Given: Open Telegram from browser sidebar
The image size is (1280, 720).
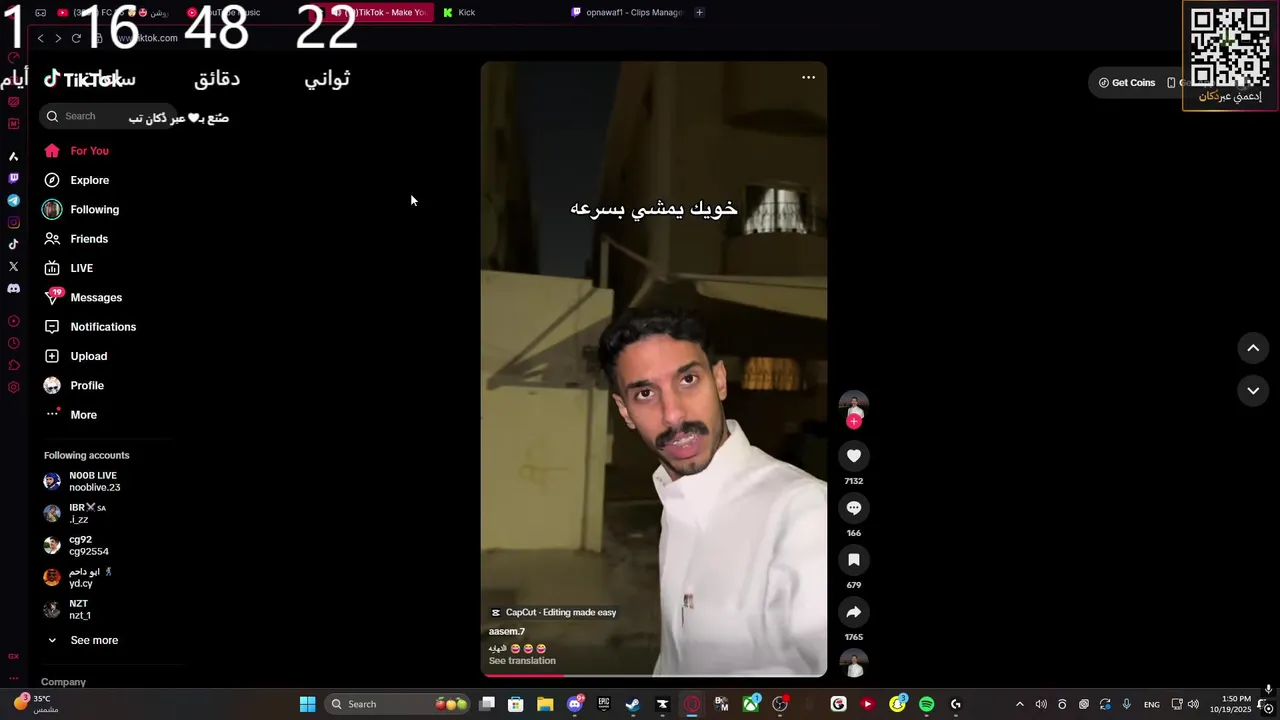Looking at the screenshot, I should point(13,200).
